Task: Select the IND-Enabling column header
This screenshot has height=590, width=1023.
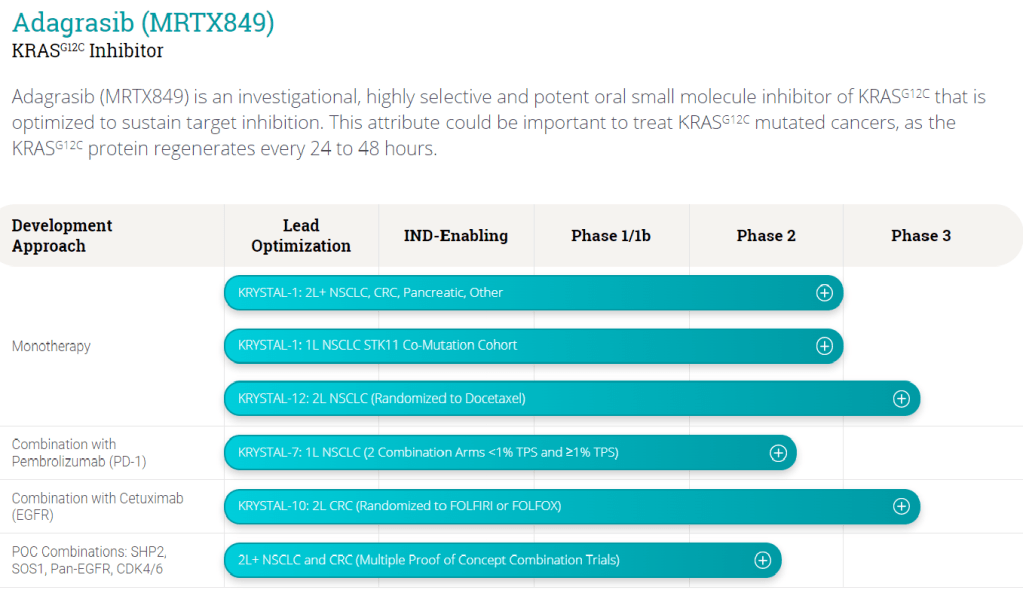Action: click(456, 236)
